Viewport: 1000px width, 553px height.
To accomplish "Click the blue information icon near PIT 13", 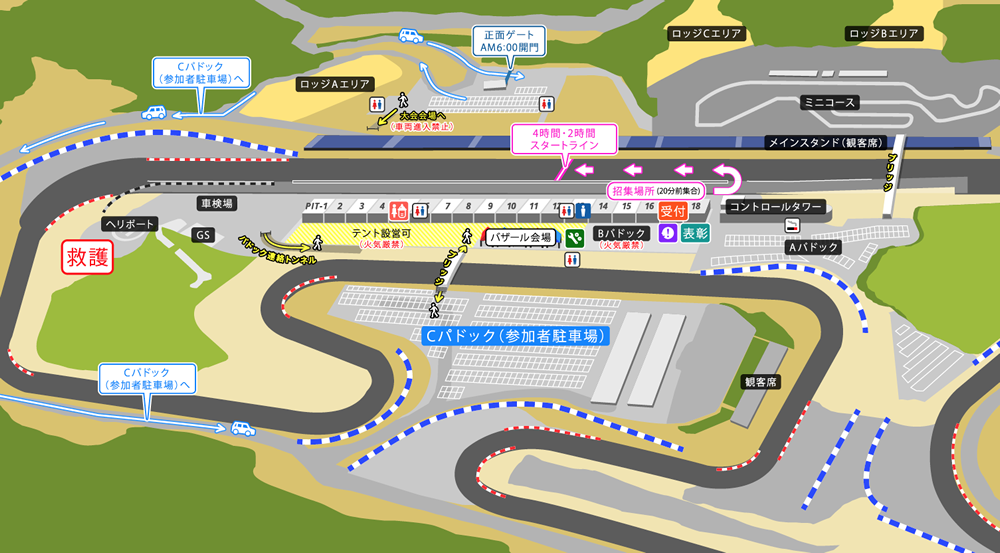I will (x=583, y=211).
